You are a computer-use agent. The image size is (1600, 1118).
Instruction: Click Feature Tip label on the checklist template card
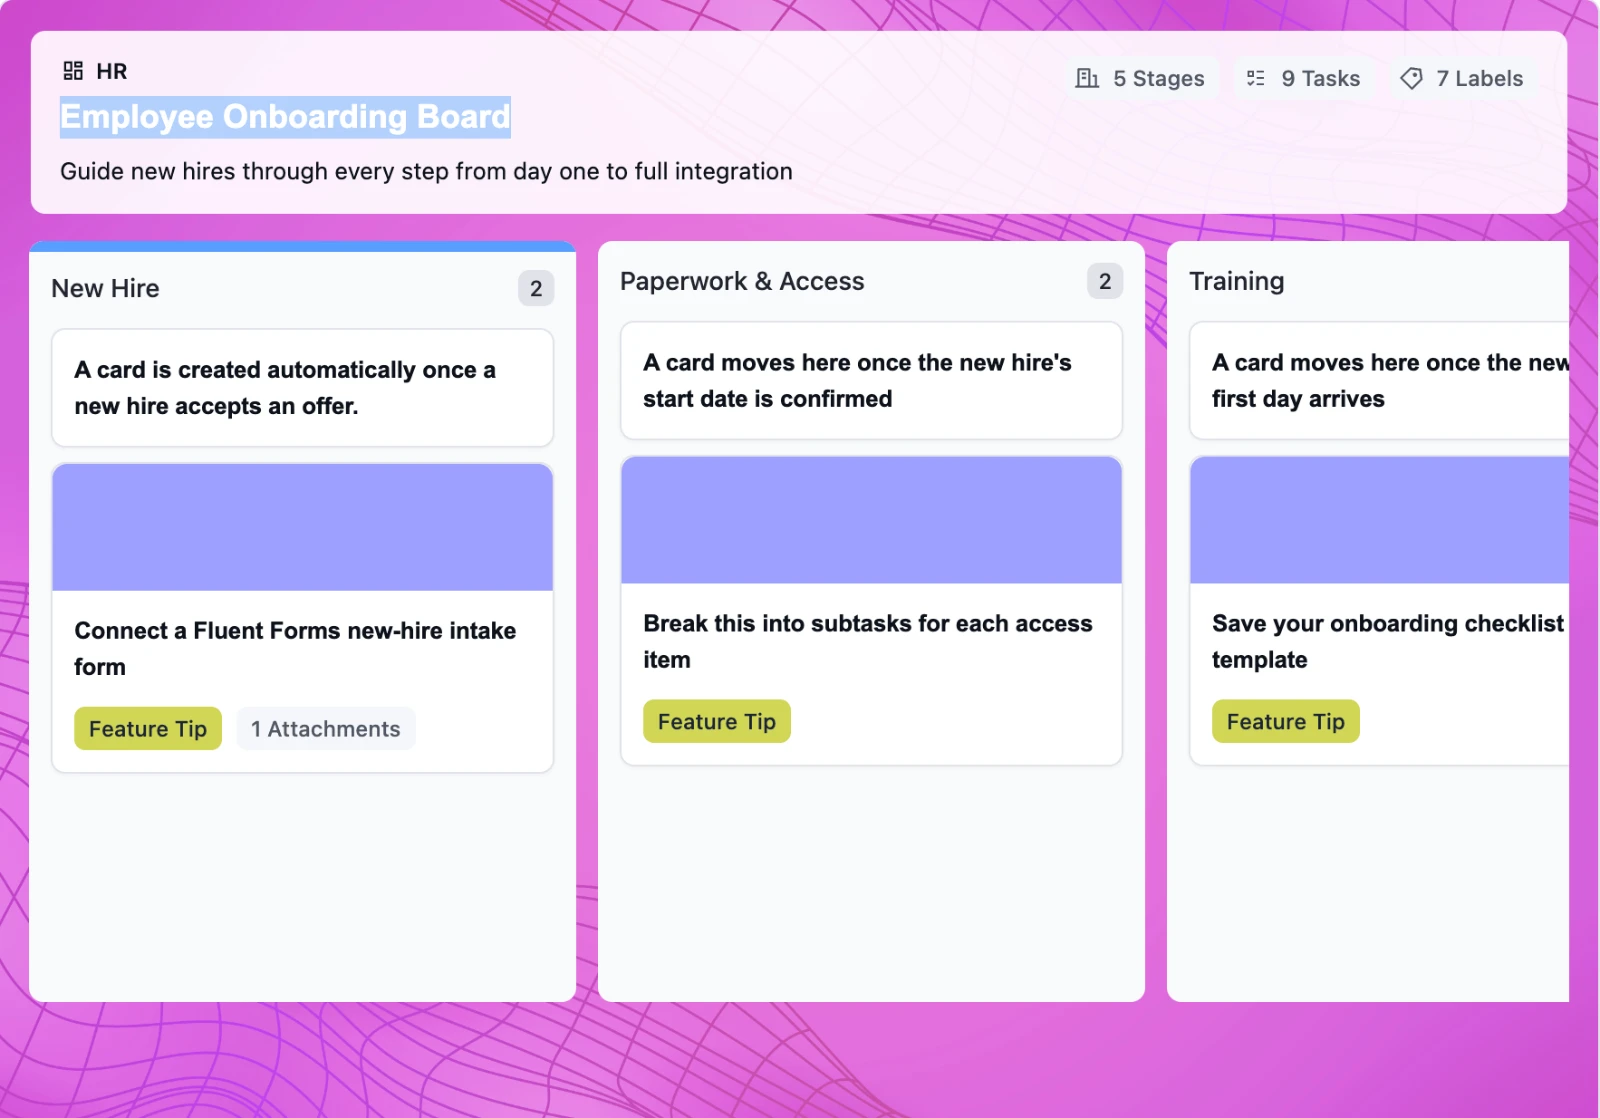(1286, 721)
